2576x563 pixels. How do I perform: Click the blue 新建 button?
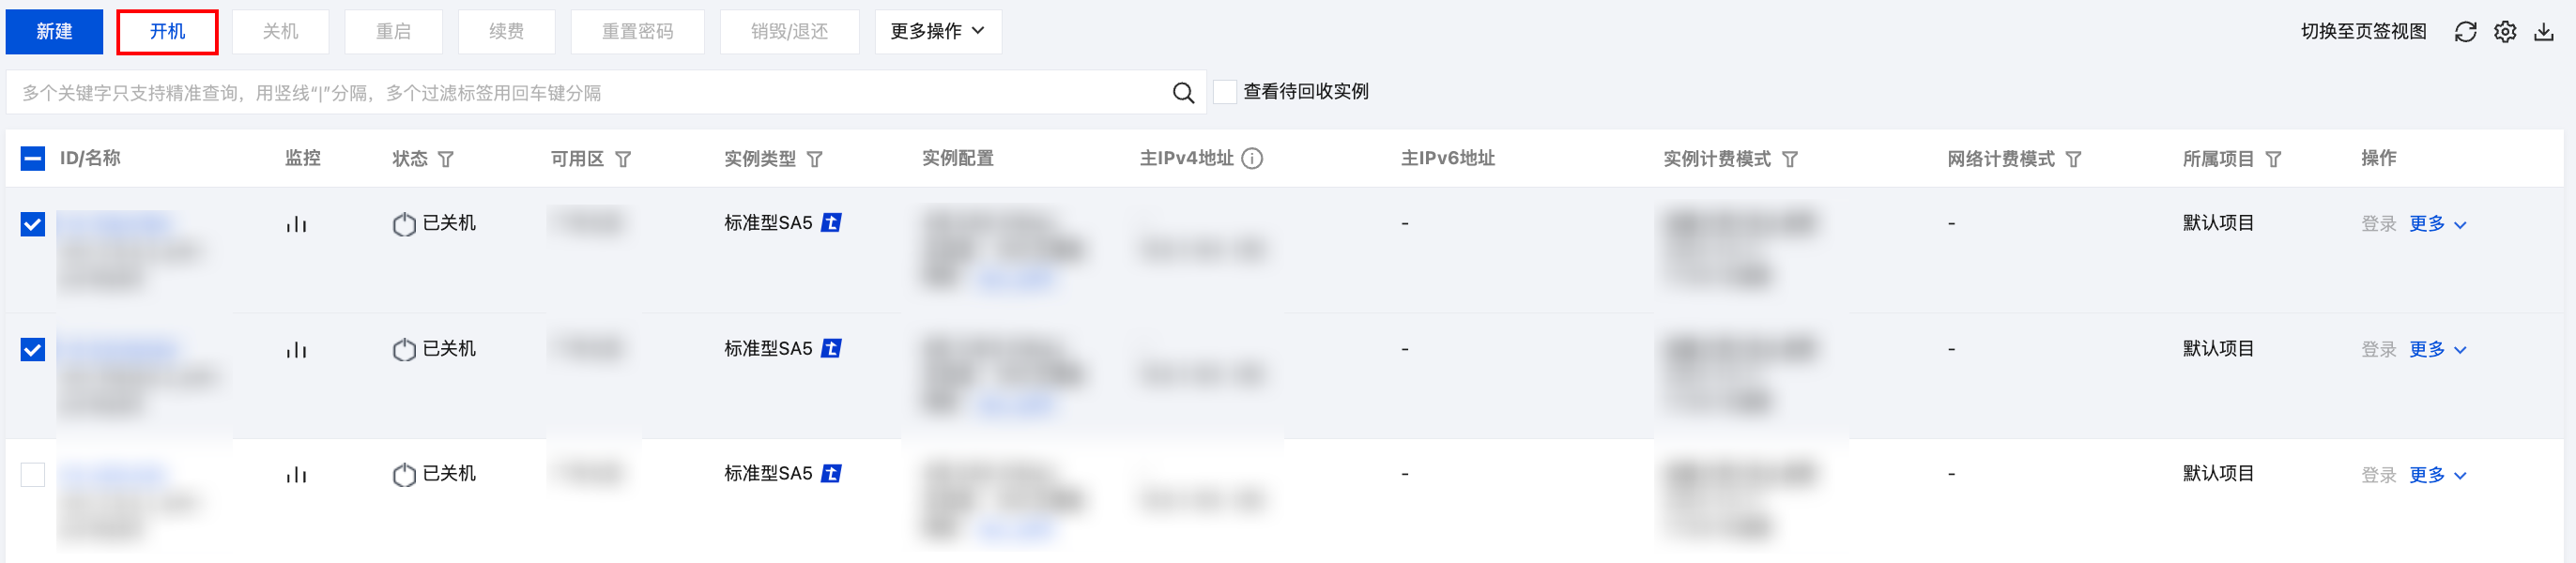pos(54,32)
